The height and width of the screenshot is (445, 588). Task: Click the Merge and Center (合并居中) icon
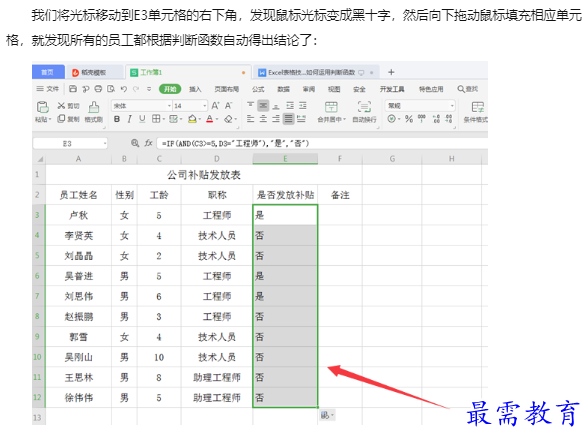(331, 107)
